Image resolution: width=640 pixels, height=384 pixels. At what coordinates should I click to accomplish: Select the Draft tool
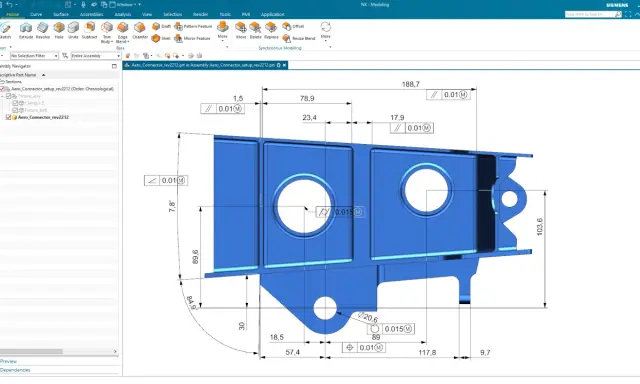(x=161, y=26)
